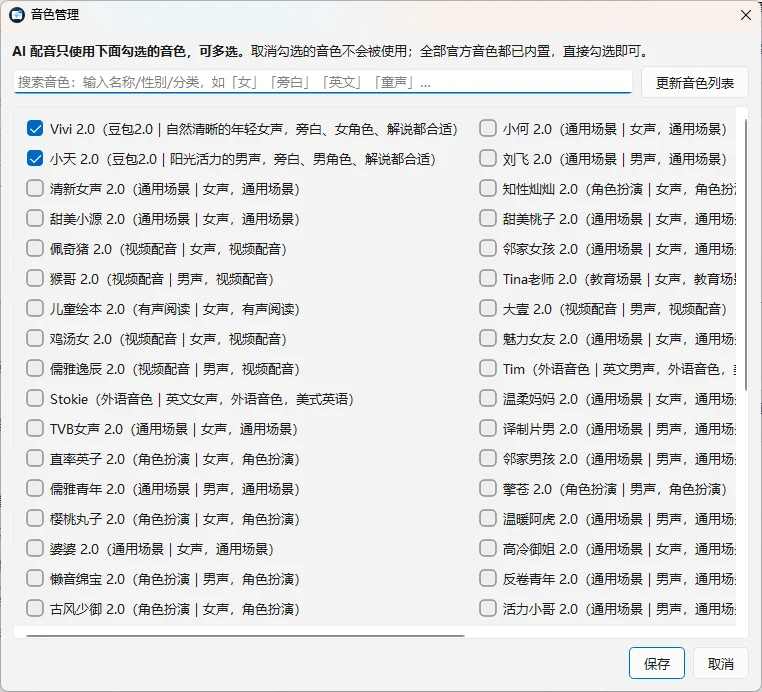
Task: Tick 懒音绵宝 2.0 checkbox
Action: click(x=35, y=579)
